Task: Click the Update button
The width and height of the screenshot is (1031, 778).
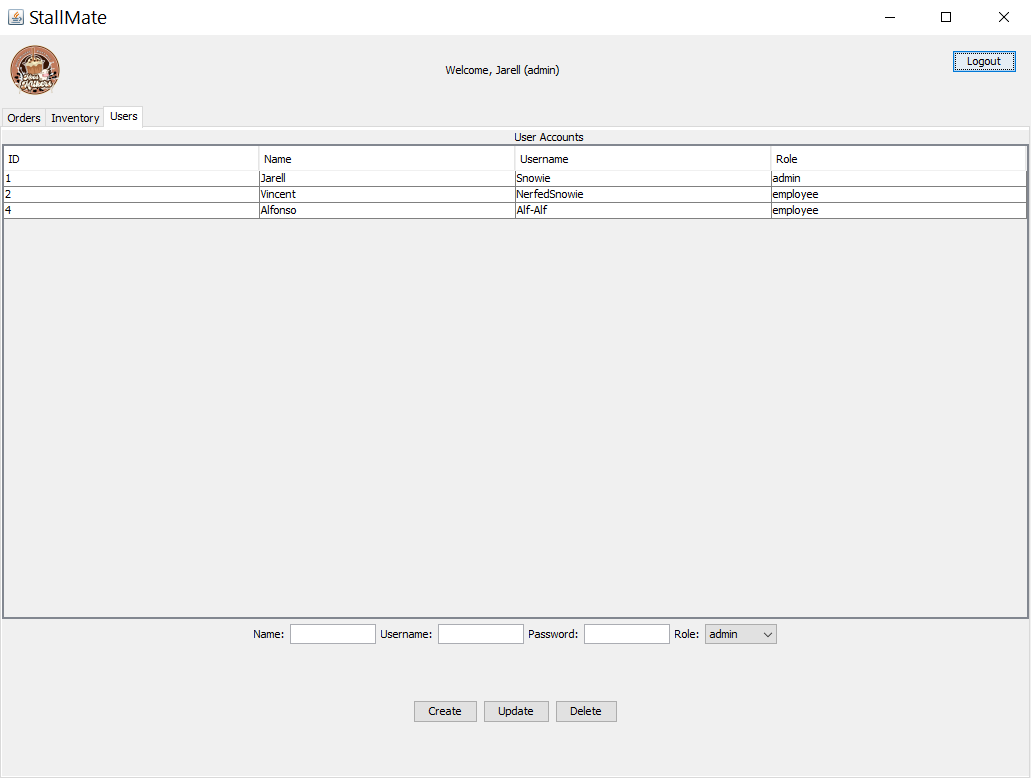Action: 516,711
